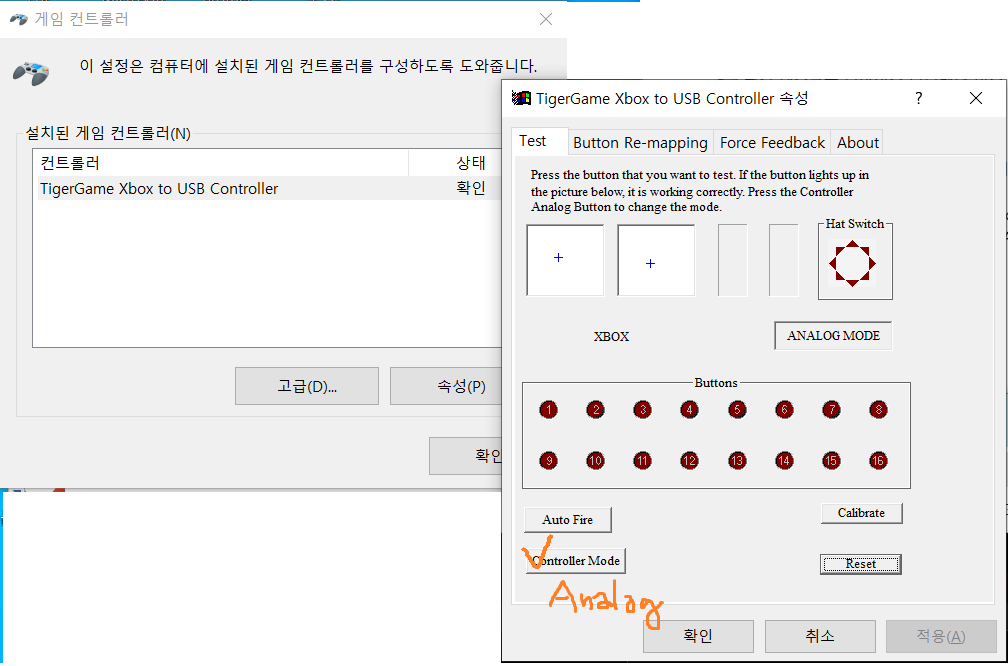Click the TigerGame properties title bar icon
This screenshot has width=1008, height=666.
point(521,98)
